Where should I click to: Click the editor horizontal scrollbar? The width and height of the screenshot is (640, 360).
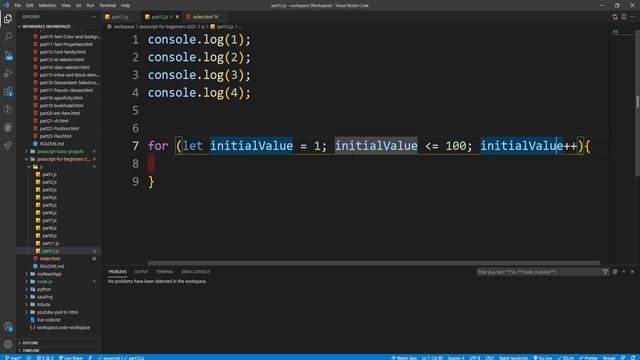(x=373, y=263)
